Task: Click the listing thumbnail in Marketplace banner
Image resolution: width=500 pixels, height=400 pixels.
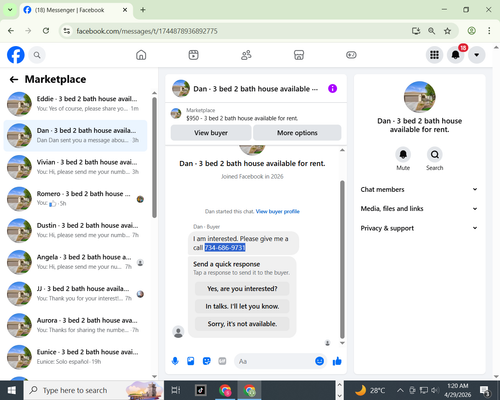Action: 176,113
